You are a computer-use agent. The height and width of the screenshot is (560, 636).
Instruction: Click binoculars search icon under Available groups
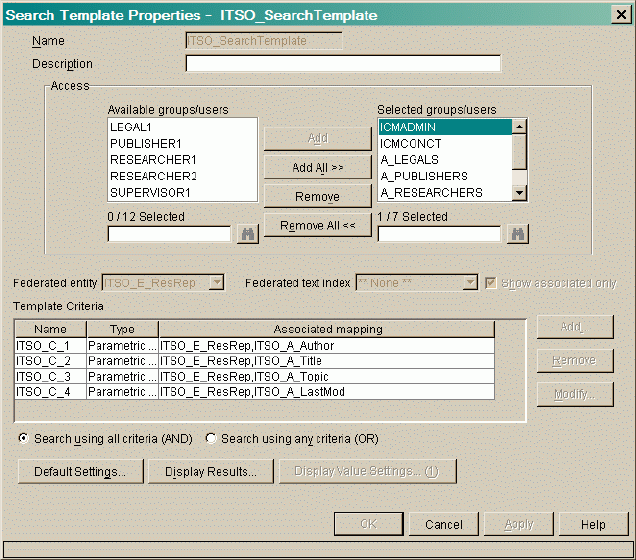click(x=247, y=233)
